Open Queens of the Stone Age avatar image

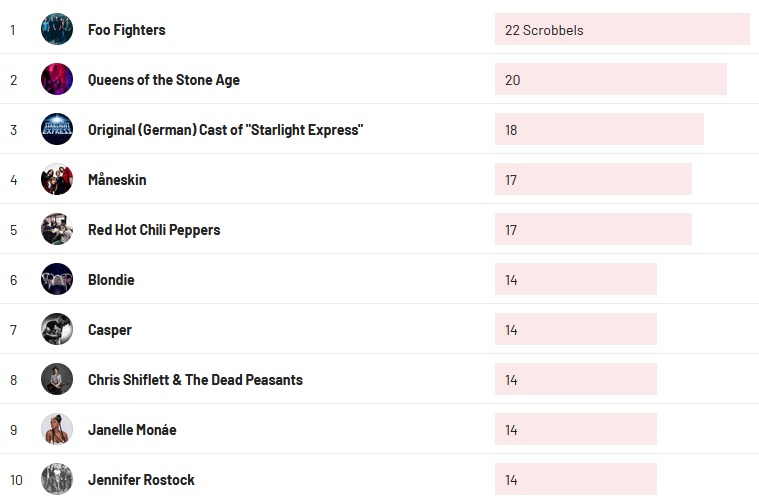coord(57,79)
